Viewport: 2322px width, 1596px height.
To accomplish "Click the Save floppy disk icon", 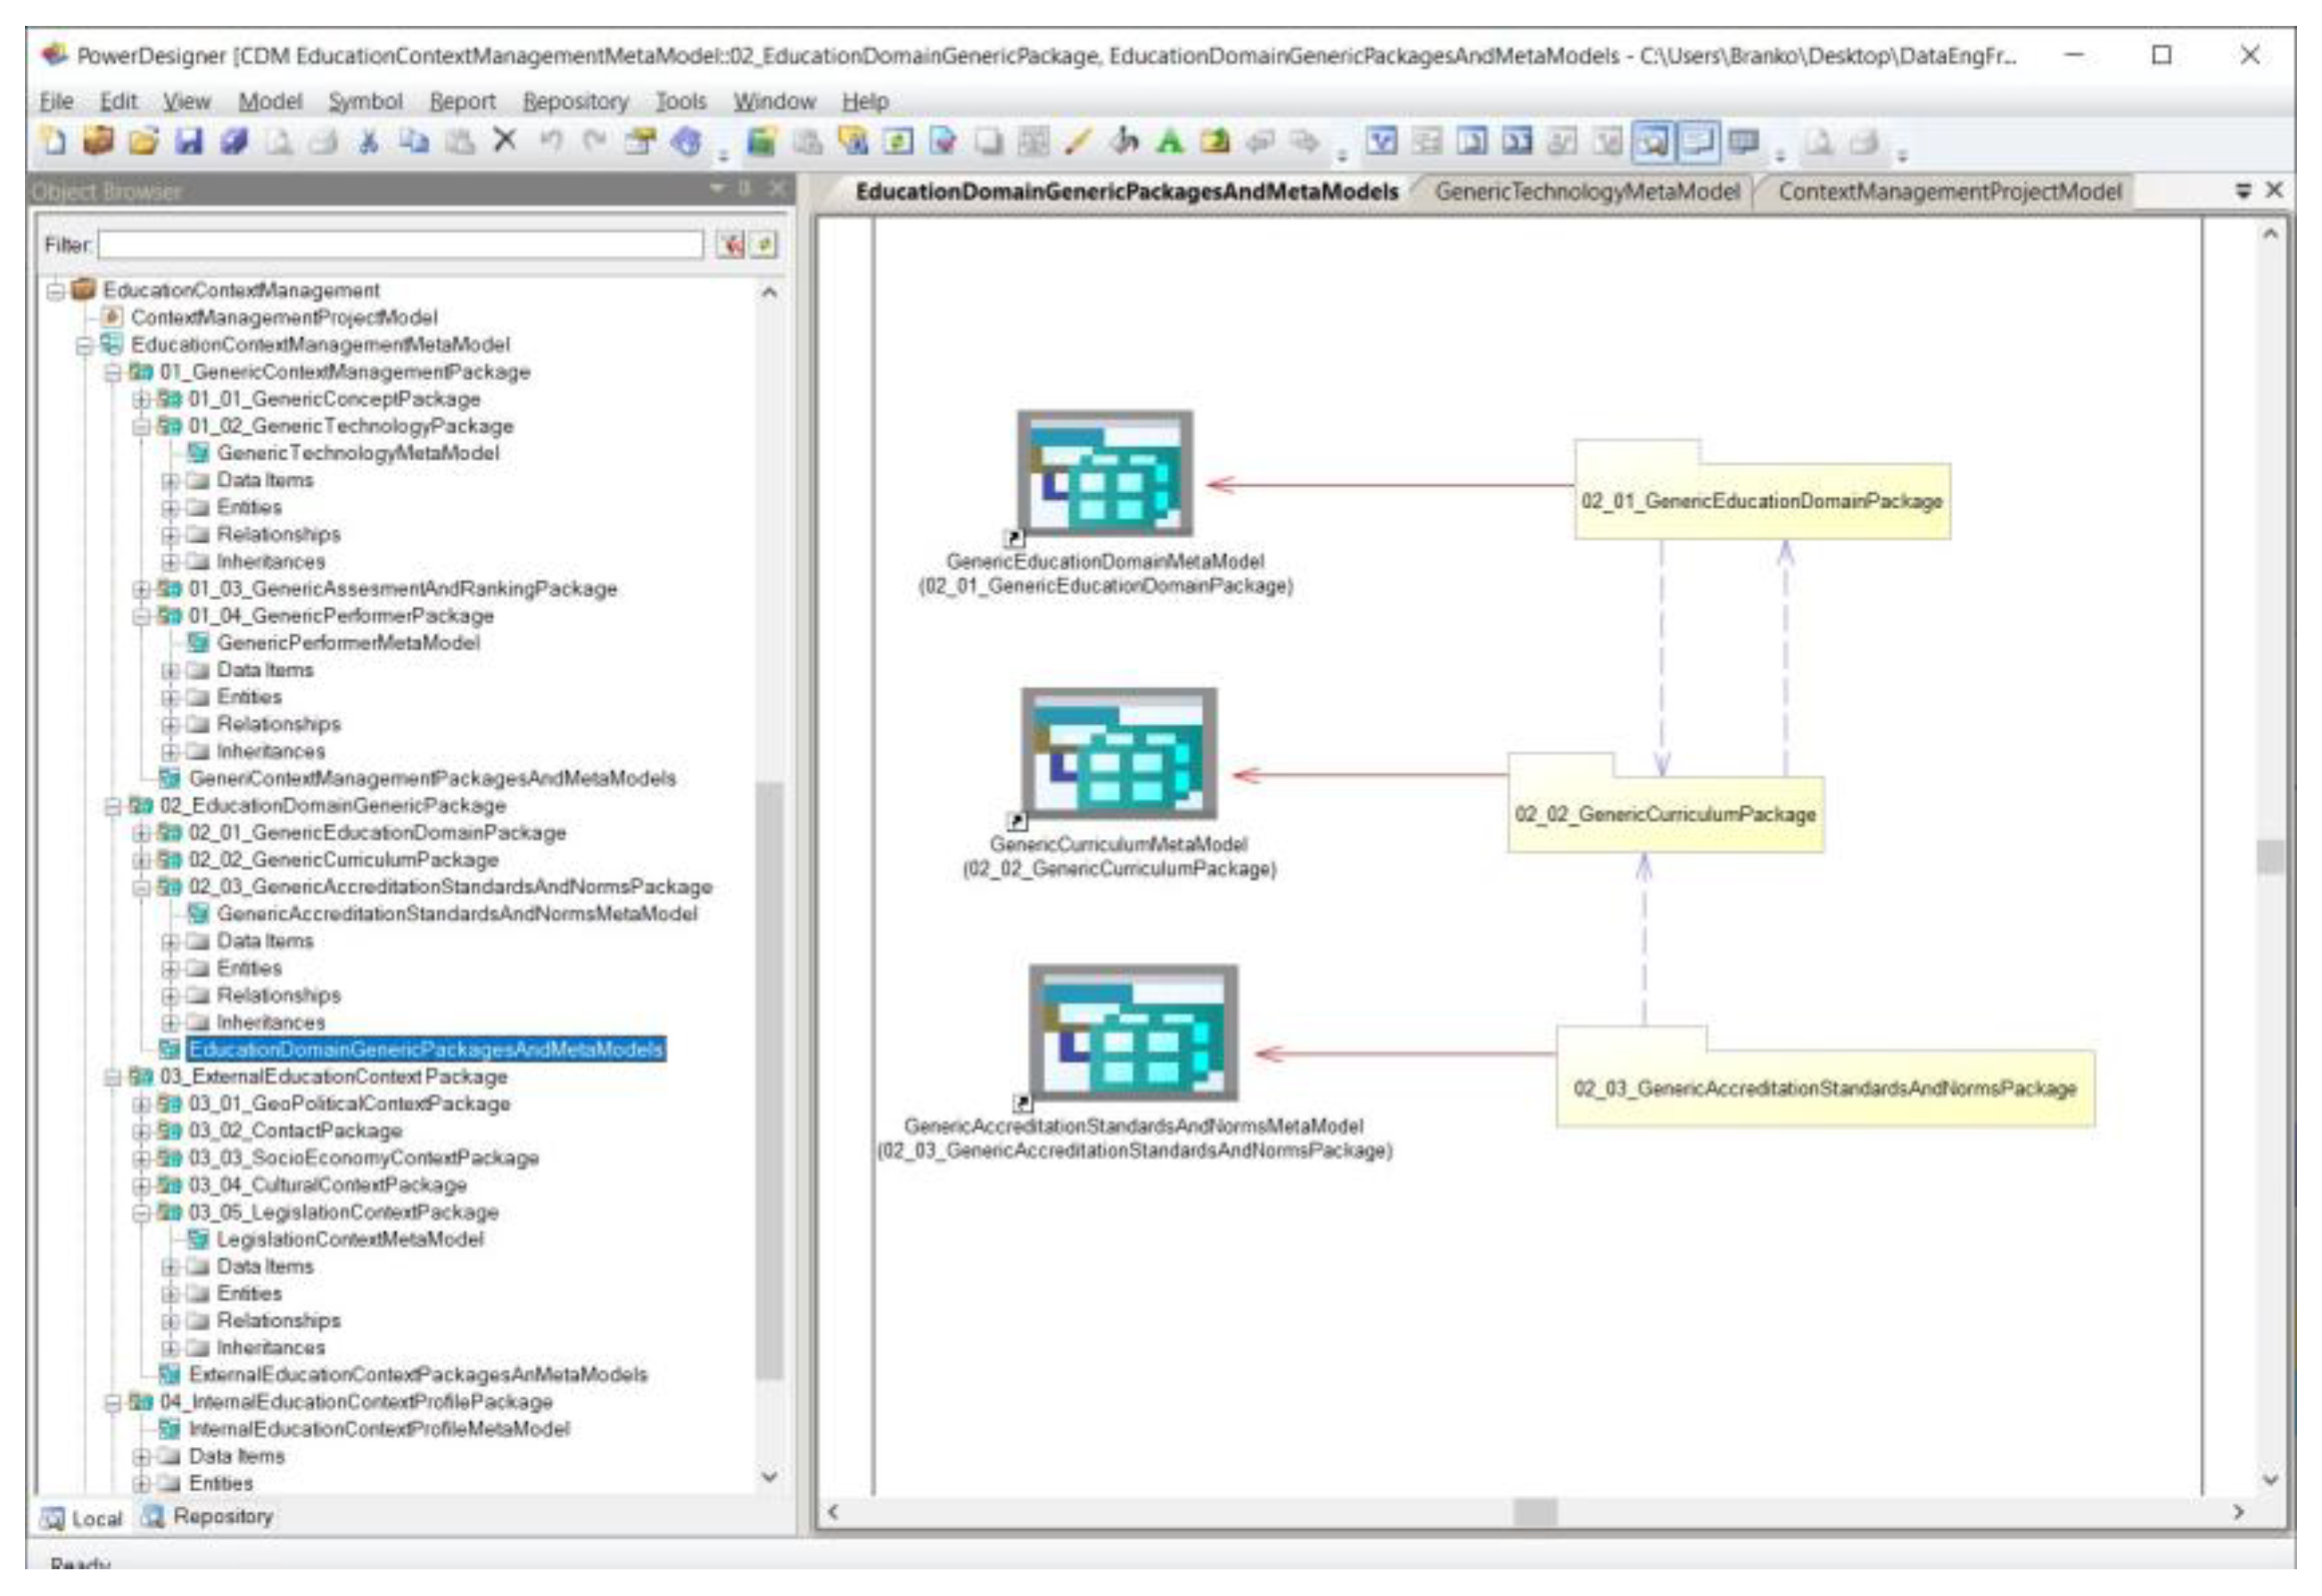I will click(x=188, y=142).
